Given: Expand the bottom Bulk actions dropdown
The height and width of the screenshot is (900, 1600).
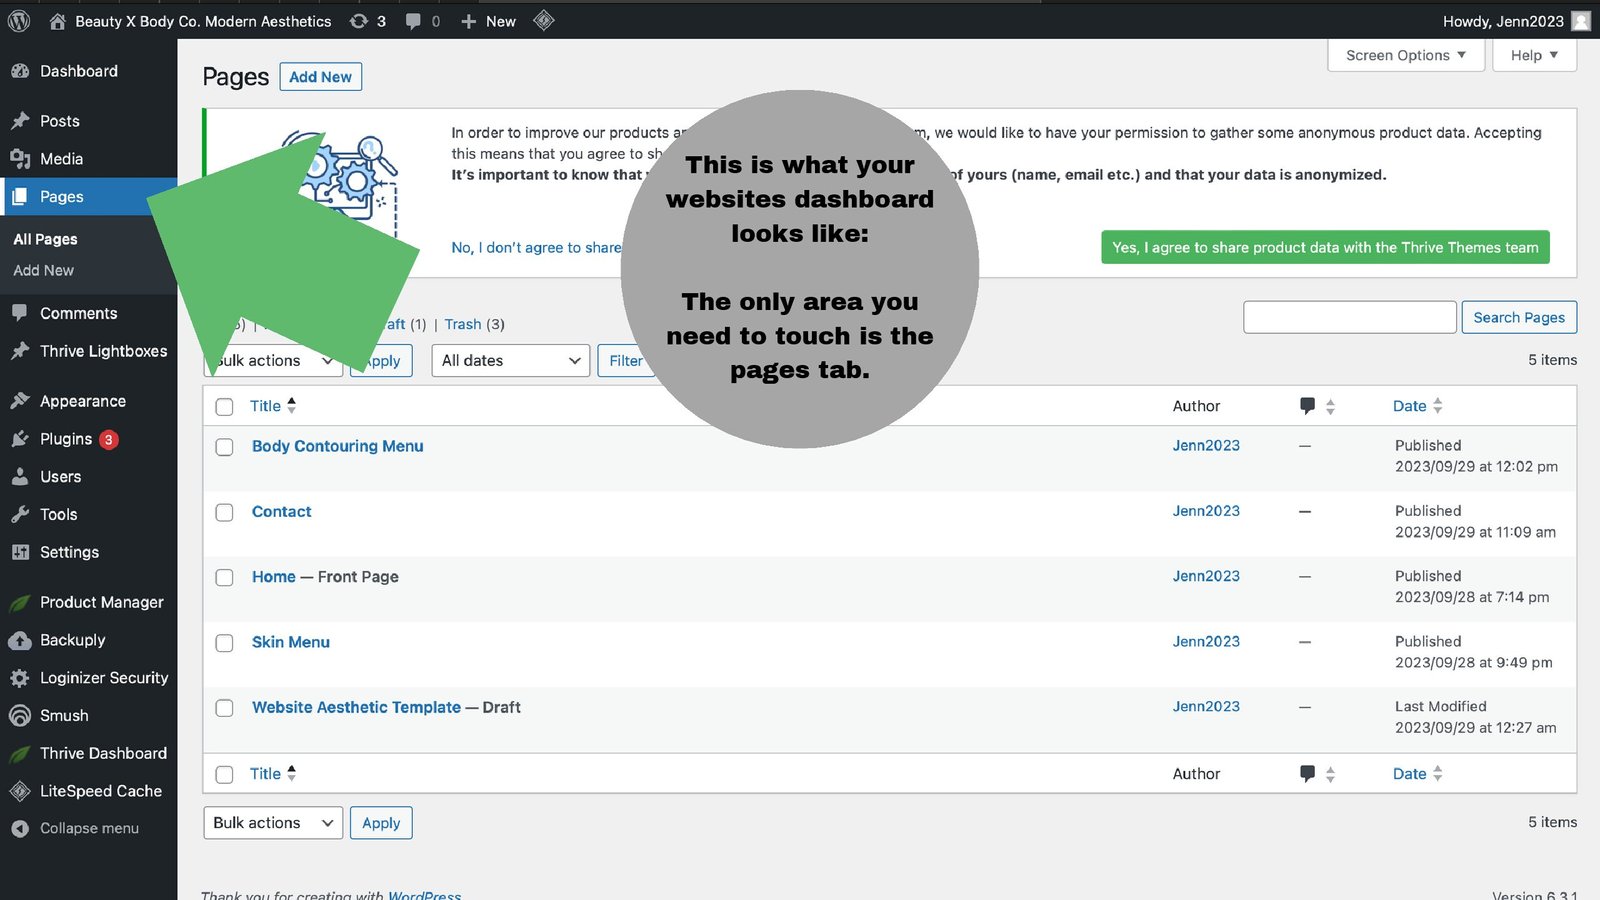Looking at the screenshot, I should 273,823.
